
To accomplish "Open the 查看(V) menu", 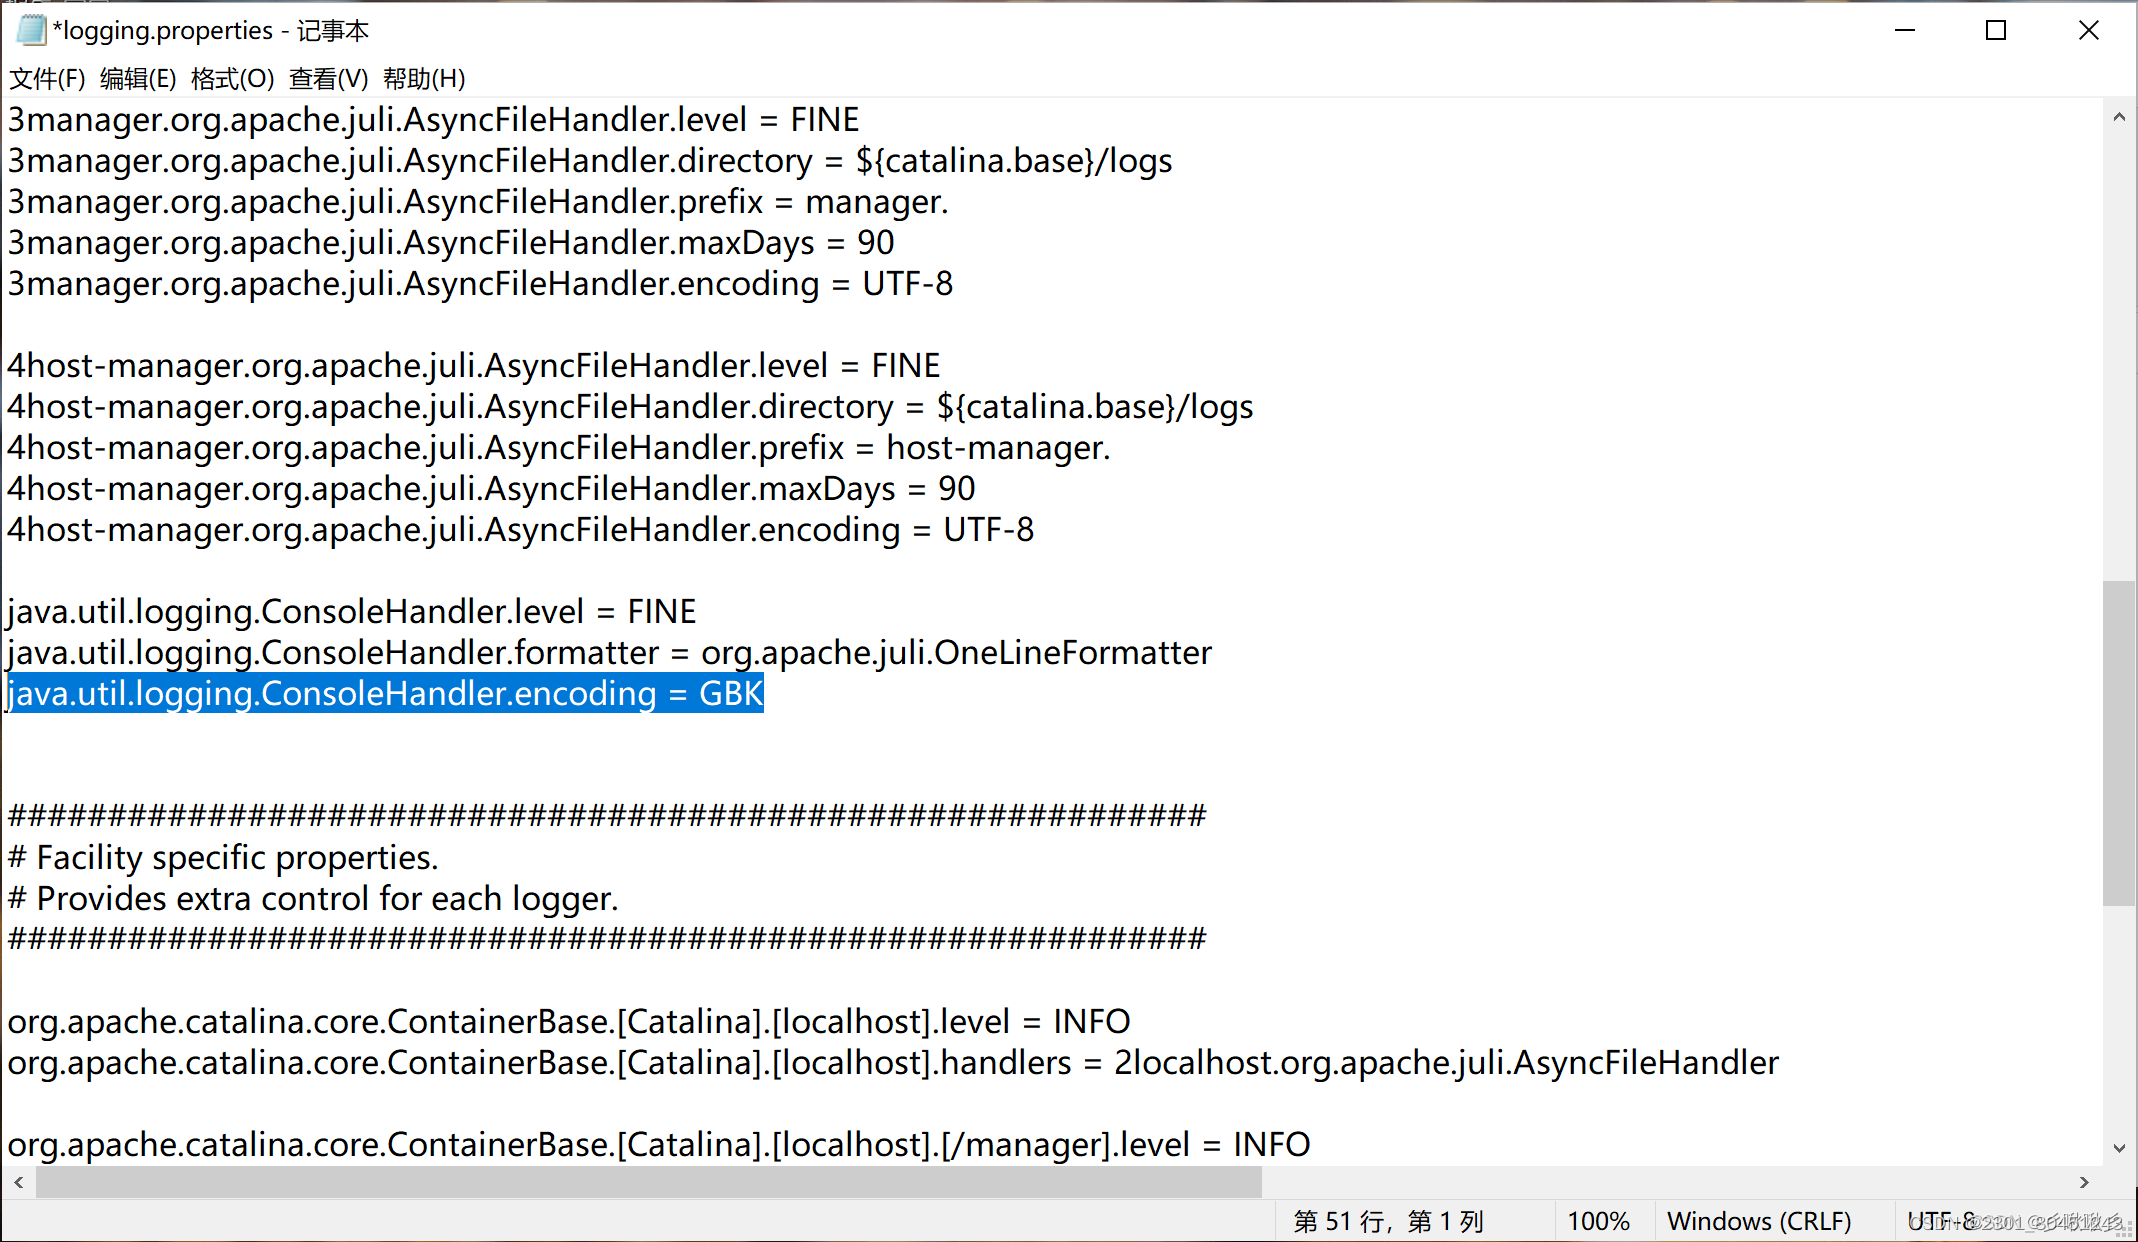I will 327,78.
